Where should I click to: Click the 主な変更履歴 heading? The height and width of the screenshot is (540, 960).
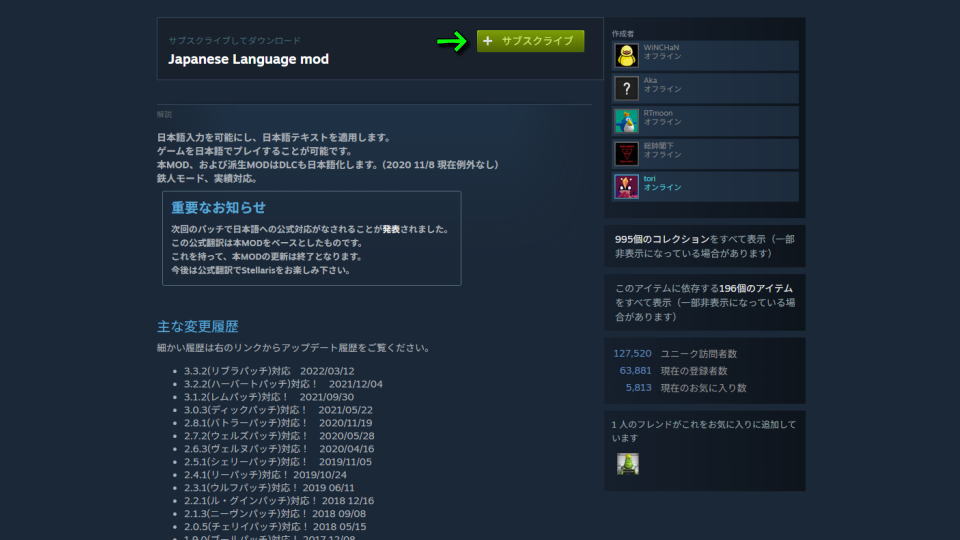point(197,326)
